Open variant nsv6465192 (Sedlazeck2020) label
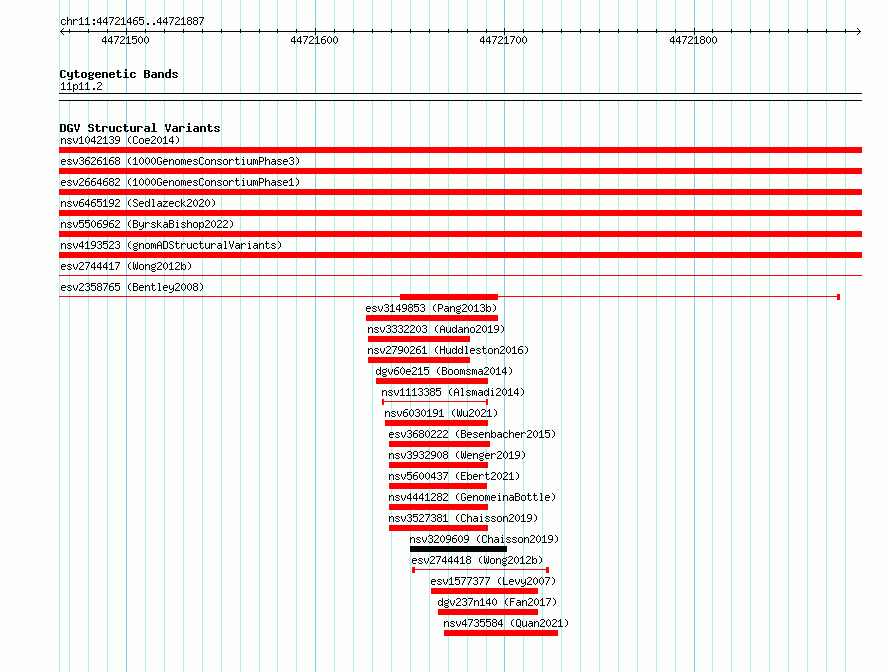 [138, 203]
